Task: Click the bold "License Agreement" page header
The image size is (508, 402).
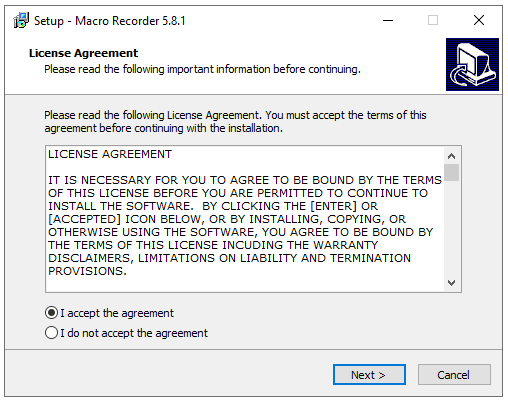Action: coord(83,53)
